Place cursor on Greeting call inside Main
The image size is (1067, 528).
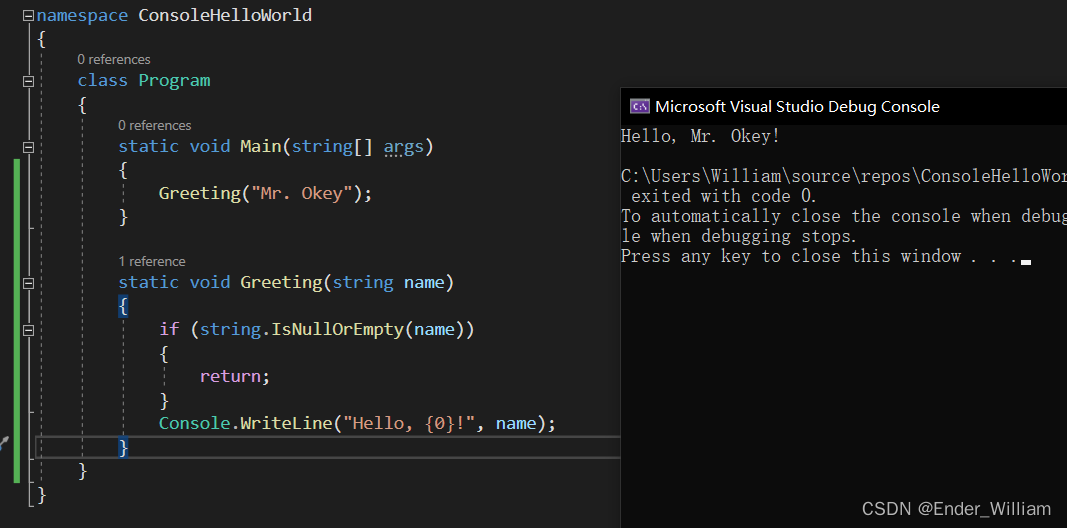[x=198, y=193]
